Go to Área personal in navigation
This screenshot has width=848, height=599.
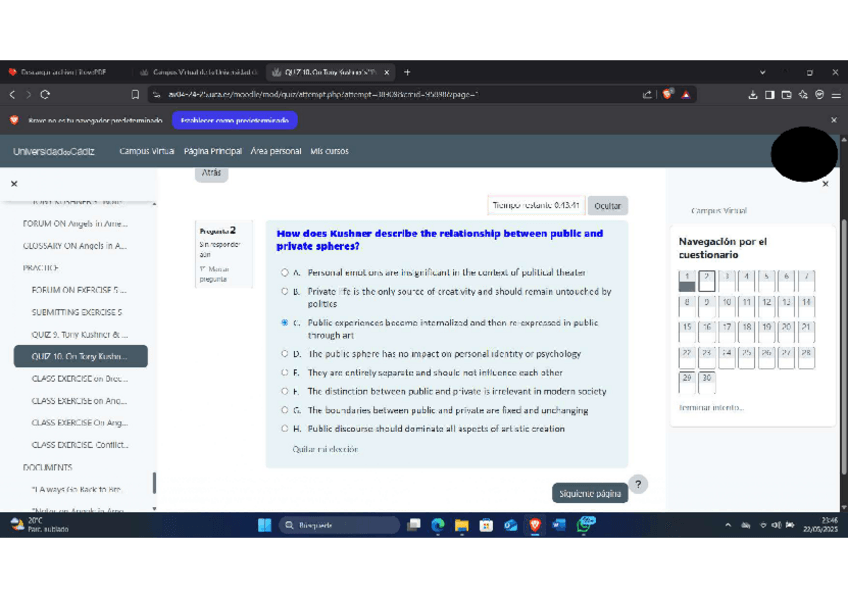coord(276,151)
